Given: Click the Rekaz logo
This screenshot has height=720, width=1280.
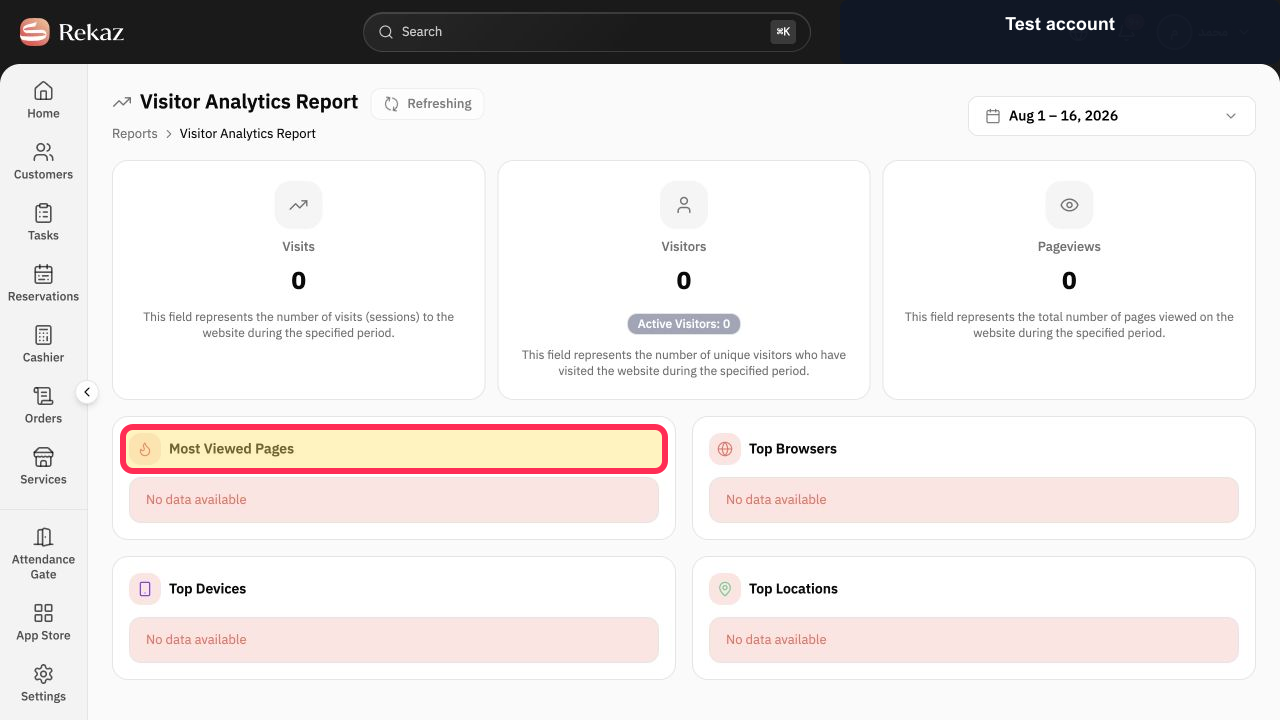Looking at the screenshot, I should [x=71, y=32].
